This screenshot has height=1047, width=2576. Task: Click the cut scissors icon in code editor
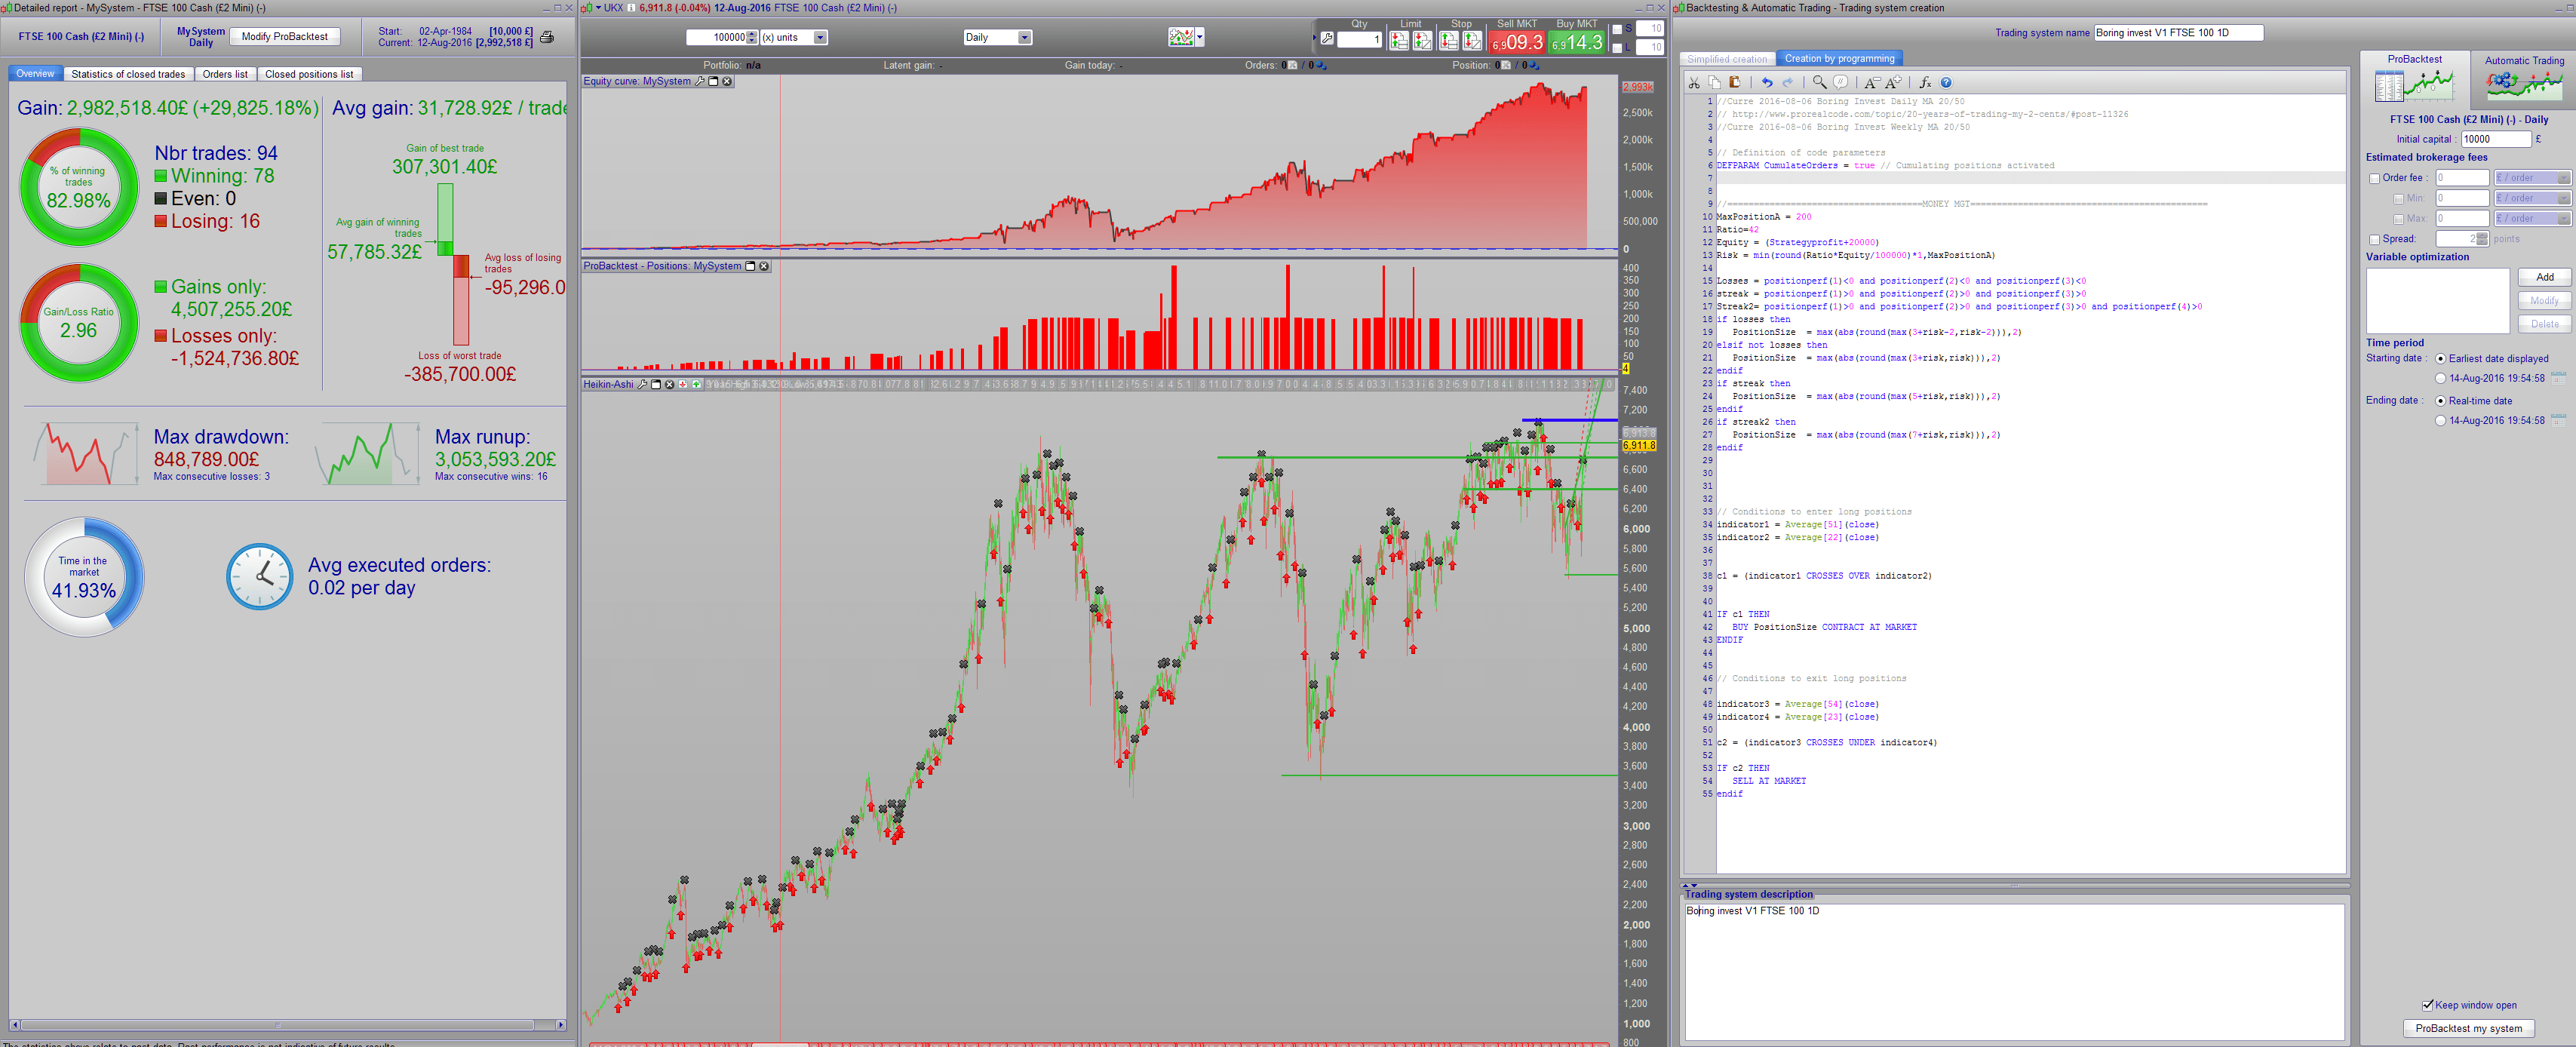coord(1694,83)
